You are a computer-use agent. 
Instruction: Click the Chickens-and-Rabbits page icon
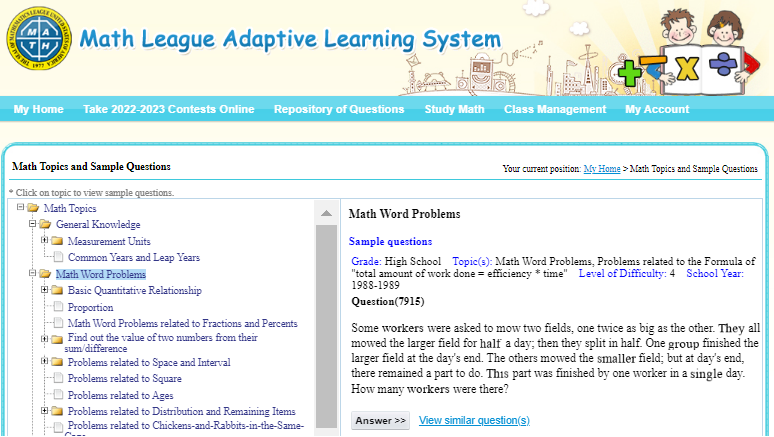click(58, 427)
